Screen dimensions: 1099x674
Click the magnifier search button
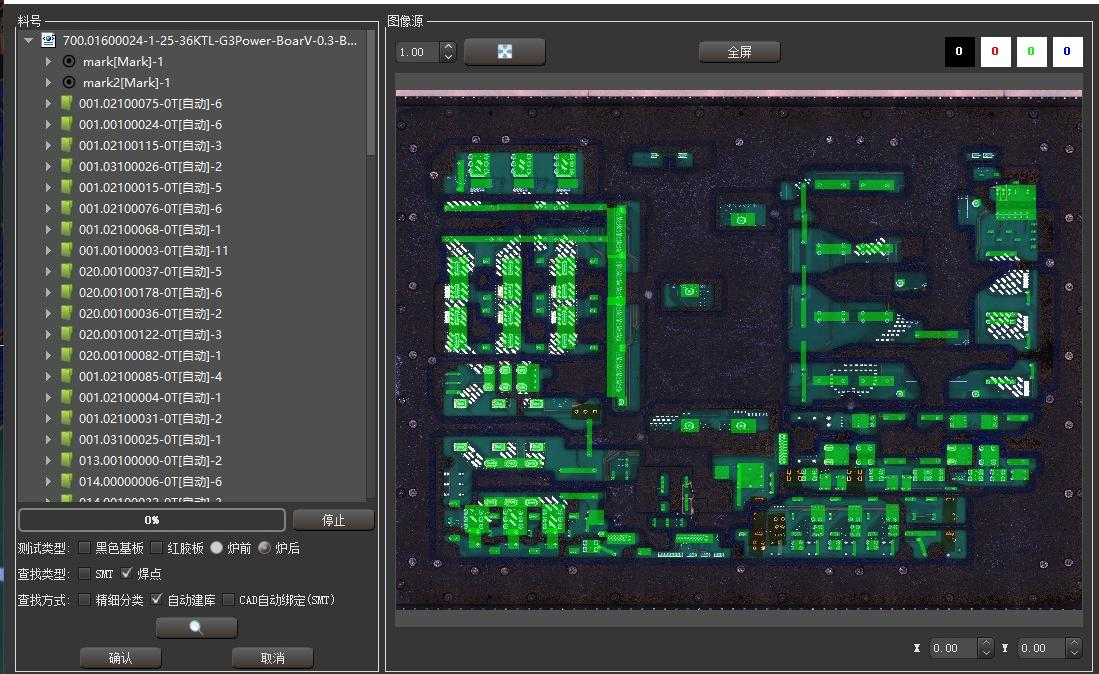pyautogui.click(x=196, y=628)
